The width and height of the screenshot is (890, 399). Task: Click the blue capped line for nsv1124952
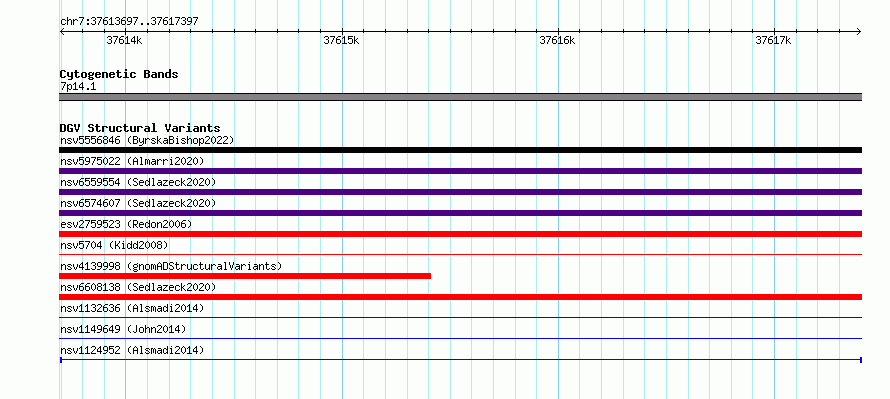[x=460, y=360]
